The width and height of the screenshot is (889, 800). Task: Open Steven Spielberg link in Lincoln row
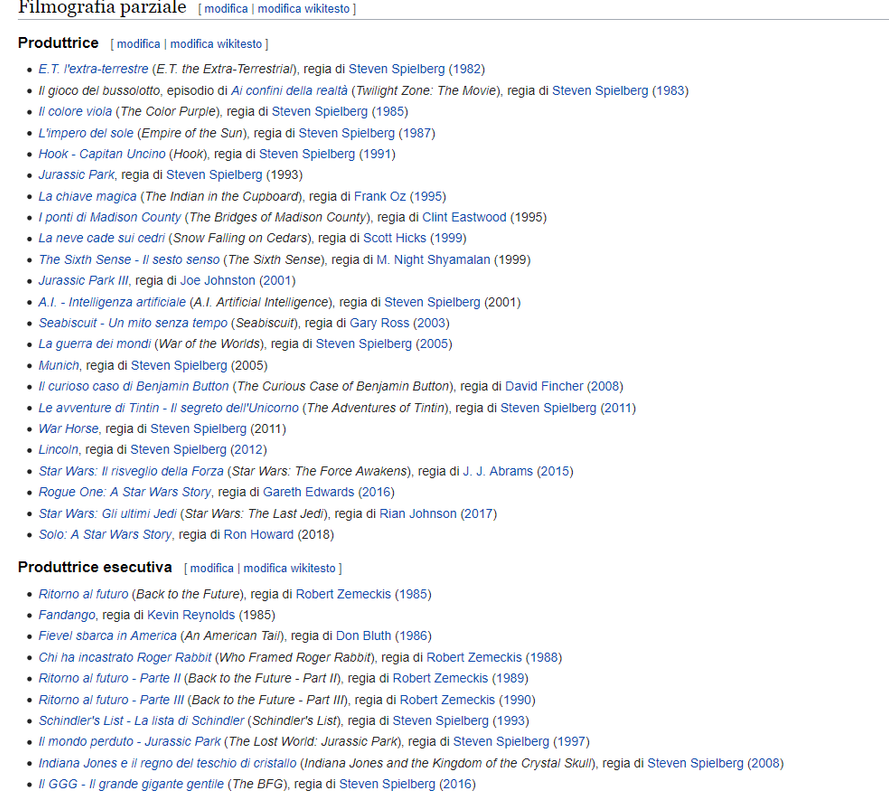point(178,450)
